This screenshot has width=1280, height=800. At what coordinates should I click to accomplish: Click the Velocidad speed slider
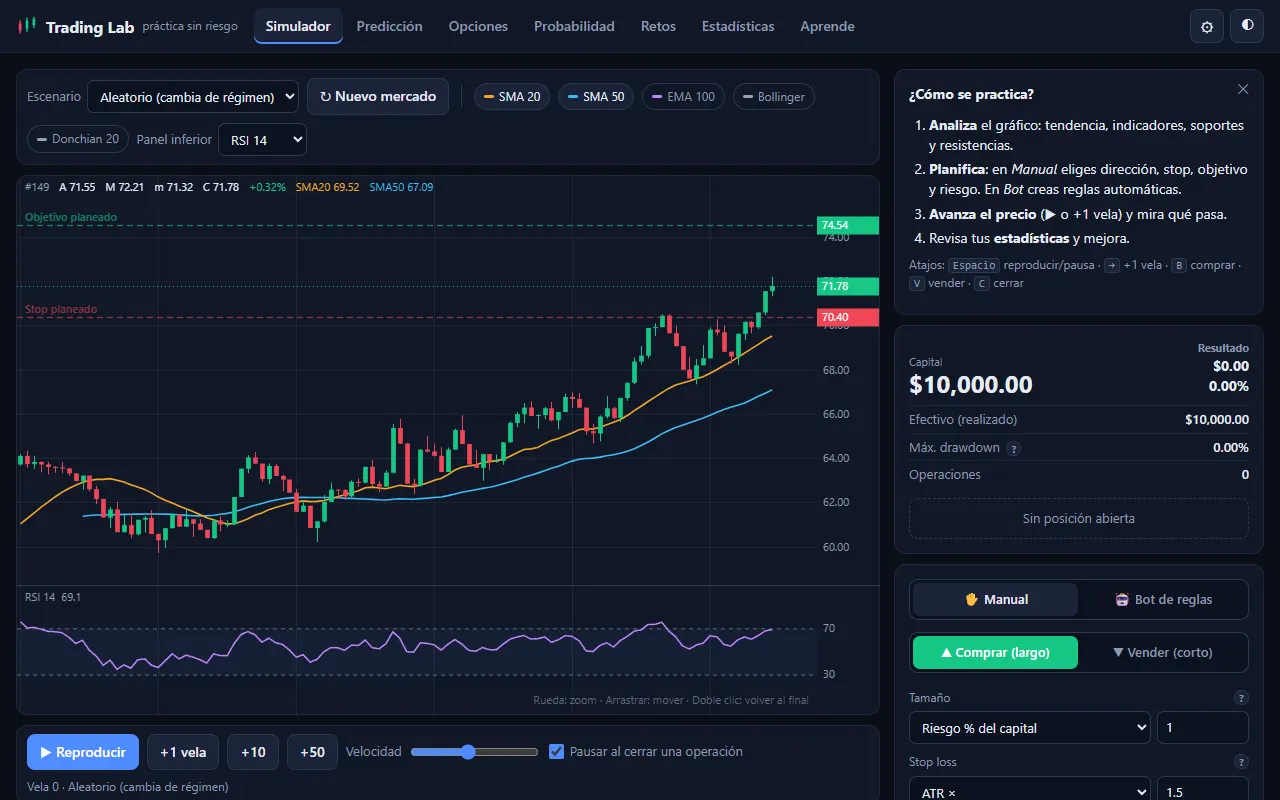click(475, 752)
